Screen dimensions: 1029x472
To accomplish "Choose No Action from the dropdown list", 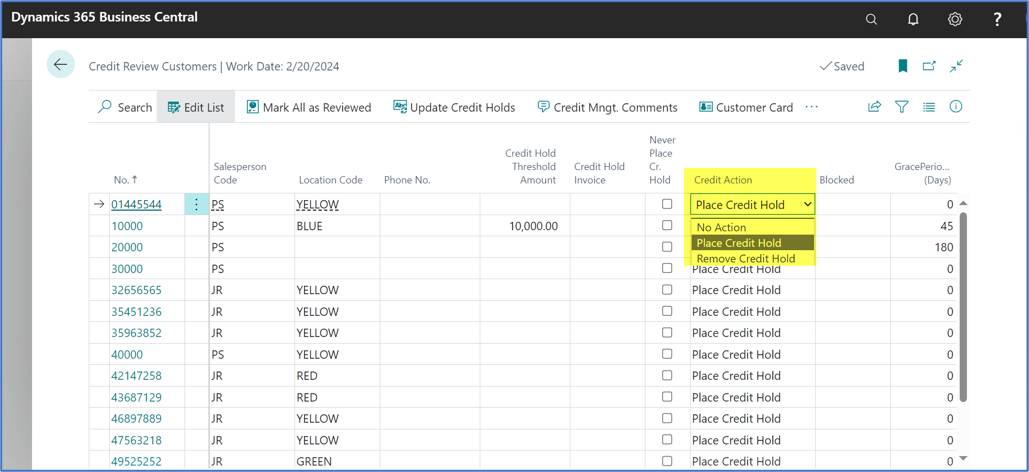I will 753,227.
